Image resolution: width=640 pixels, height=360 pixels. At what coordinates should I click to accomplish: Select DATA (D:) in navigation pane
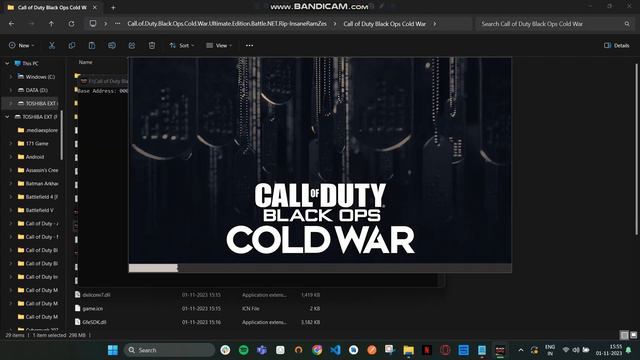(36, 90)
